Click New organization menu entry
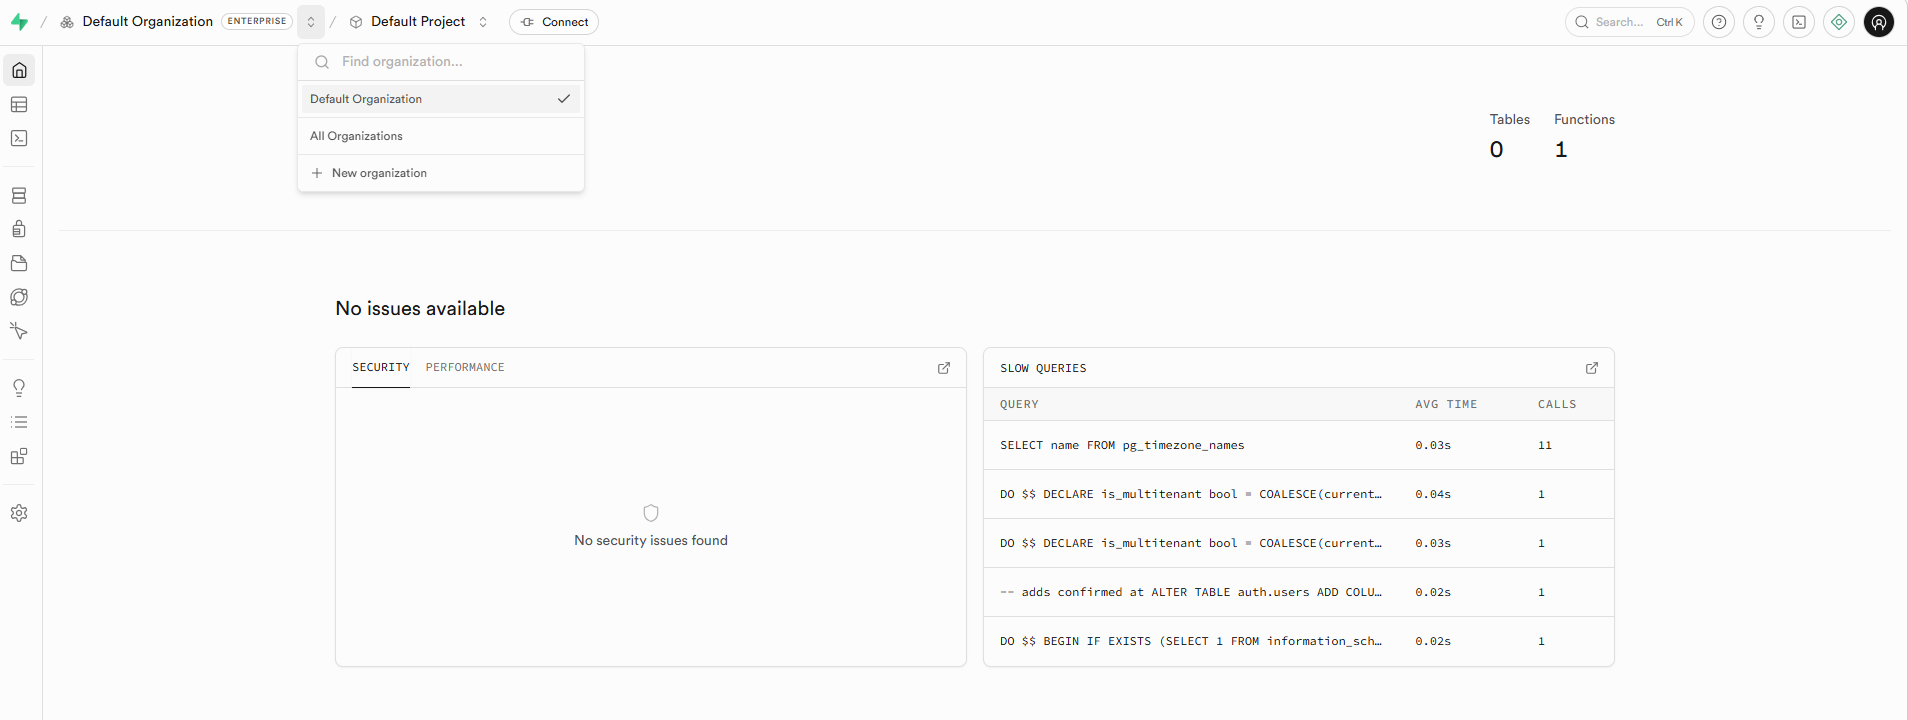The width and height of the screenshot is (1908, 720). coord(441,173)
